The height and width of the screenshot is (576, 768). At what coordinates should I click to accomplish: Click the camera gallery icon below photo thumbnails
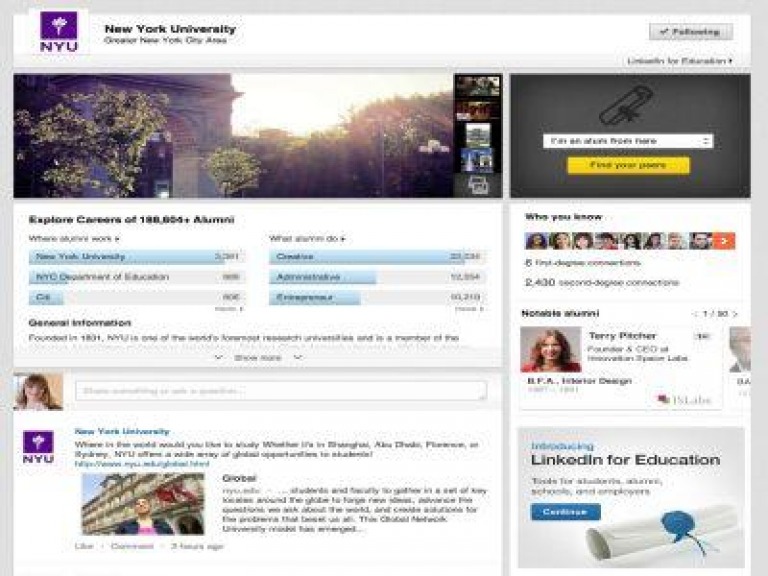(x=476, y=185)
